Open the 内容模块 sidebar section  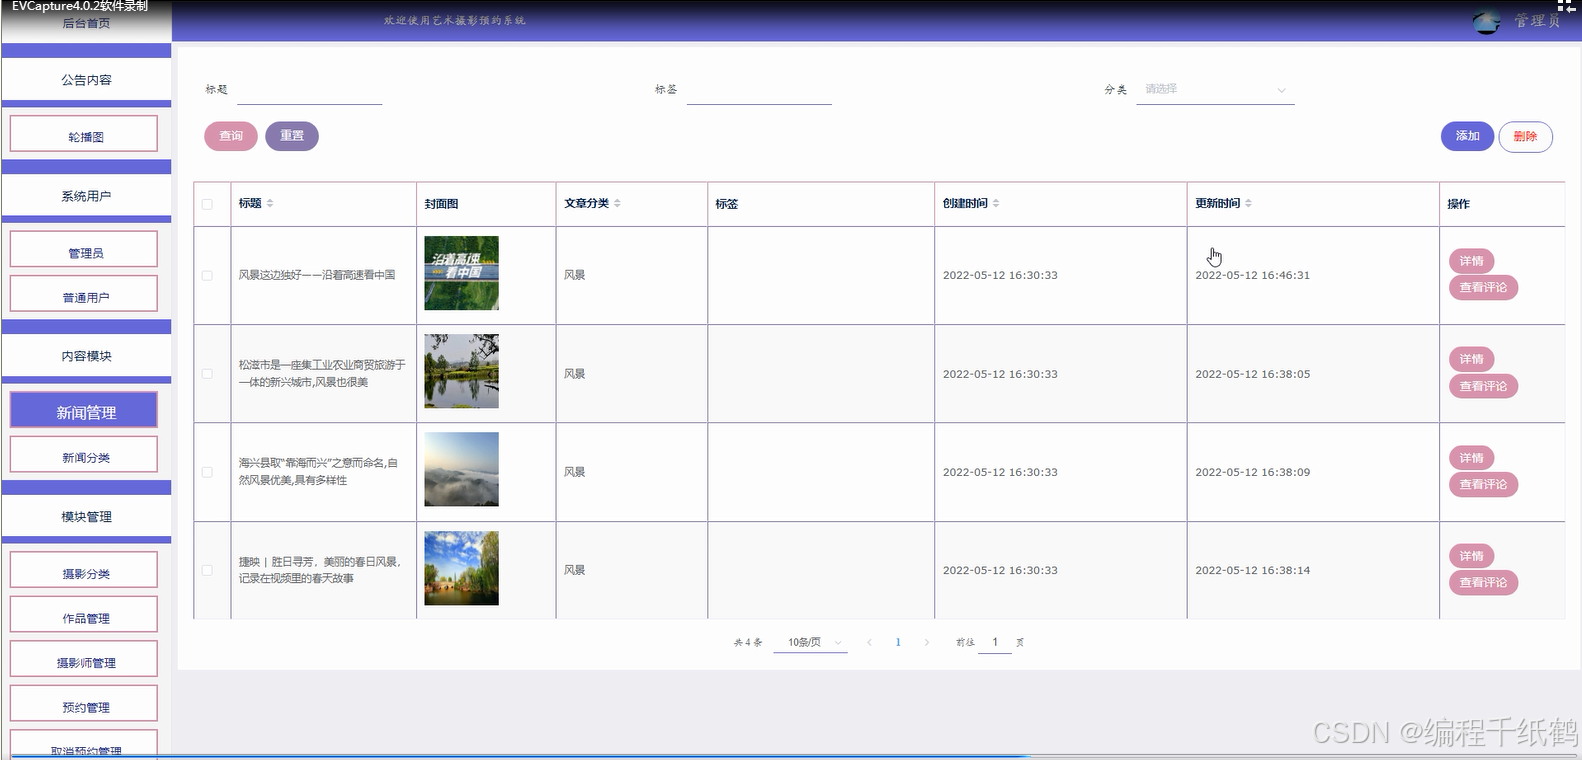point(86,356)
